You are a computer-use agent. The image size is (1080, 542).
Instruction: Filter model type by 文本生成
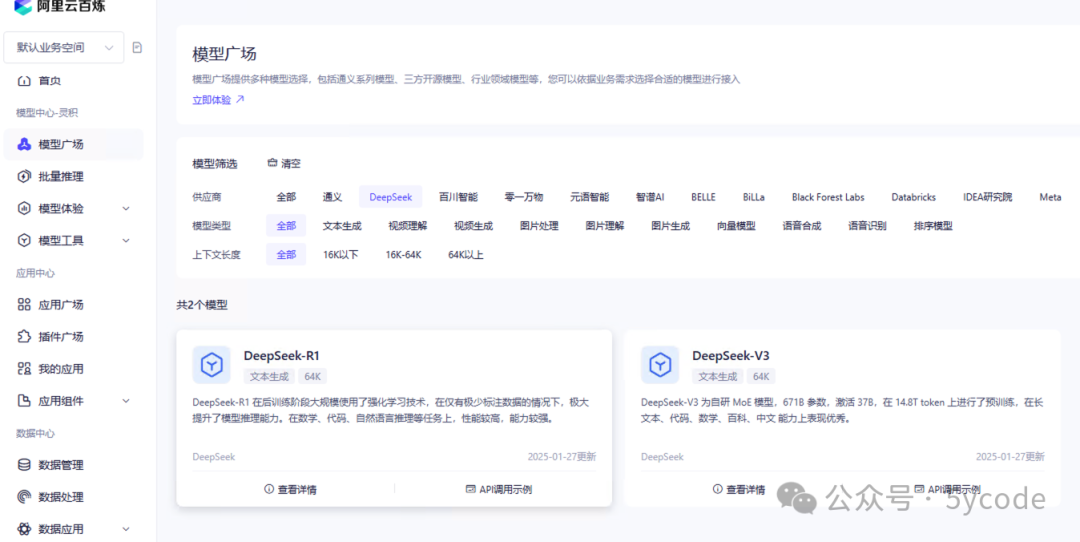click(342, 226)
